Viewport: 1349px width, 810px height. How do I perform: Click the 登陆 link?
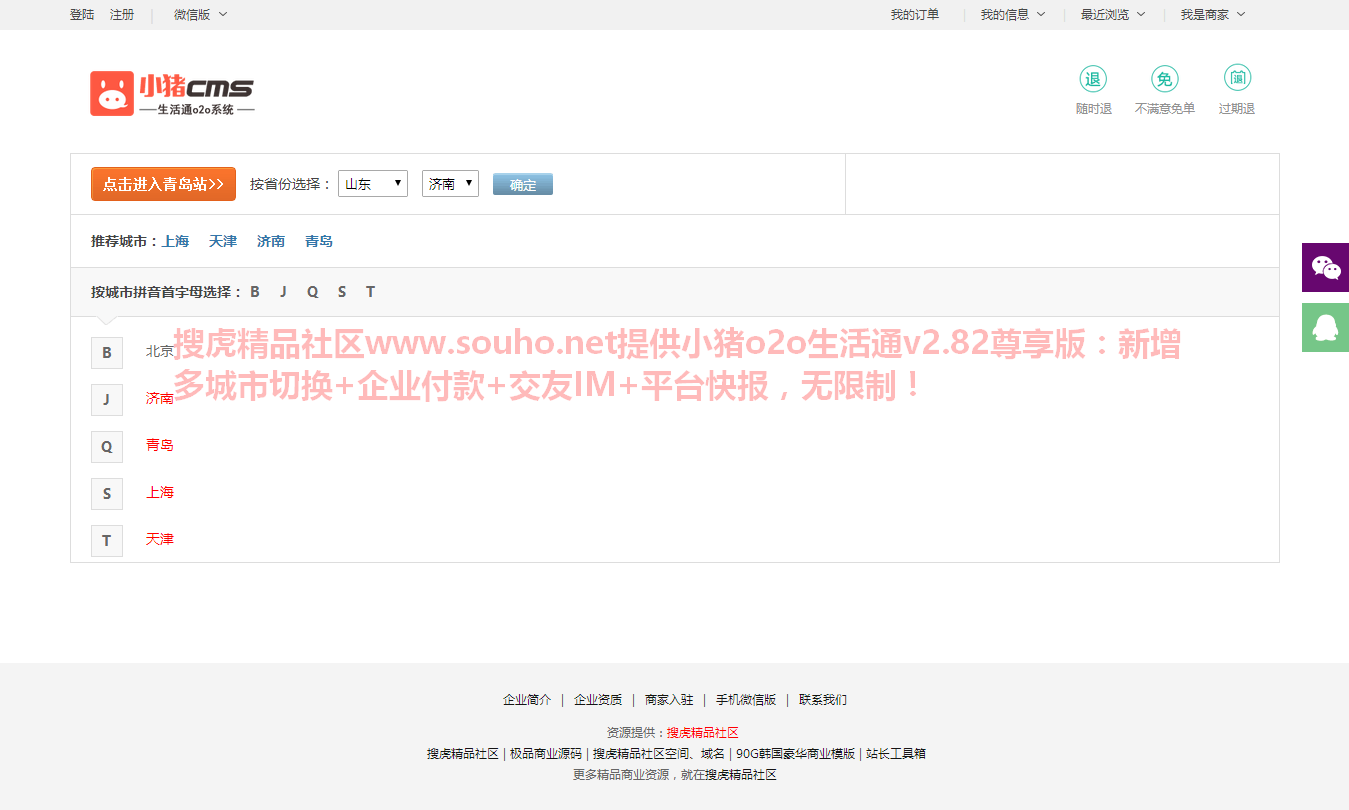coord(82,14)
